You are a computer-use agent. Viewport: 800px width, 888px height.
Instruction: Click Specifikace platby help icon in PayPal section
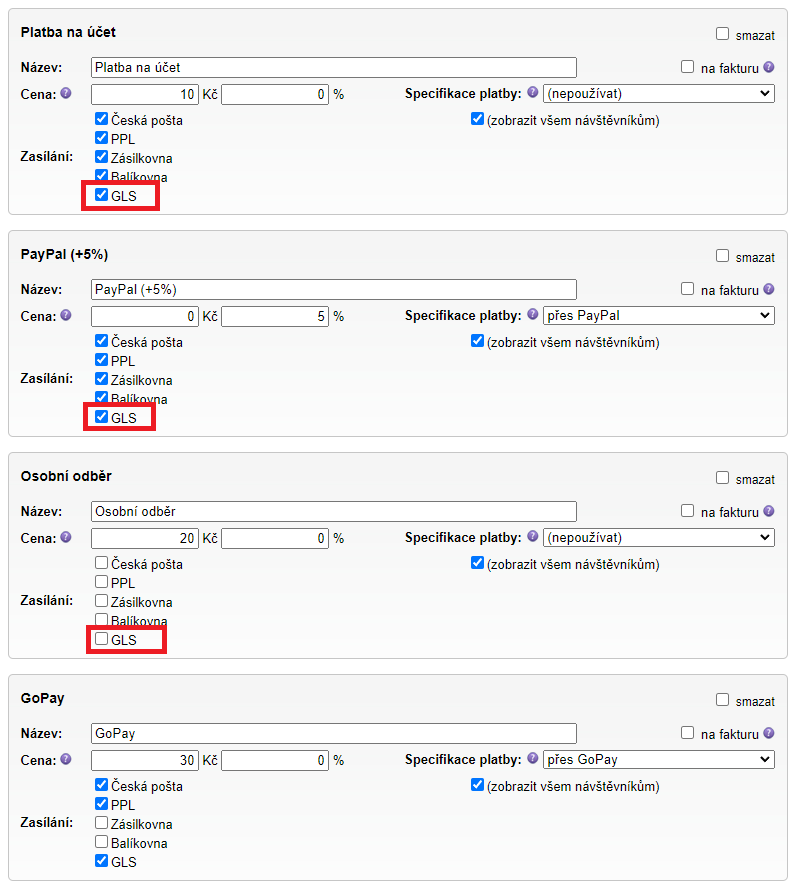point(532,315)
